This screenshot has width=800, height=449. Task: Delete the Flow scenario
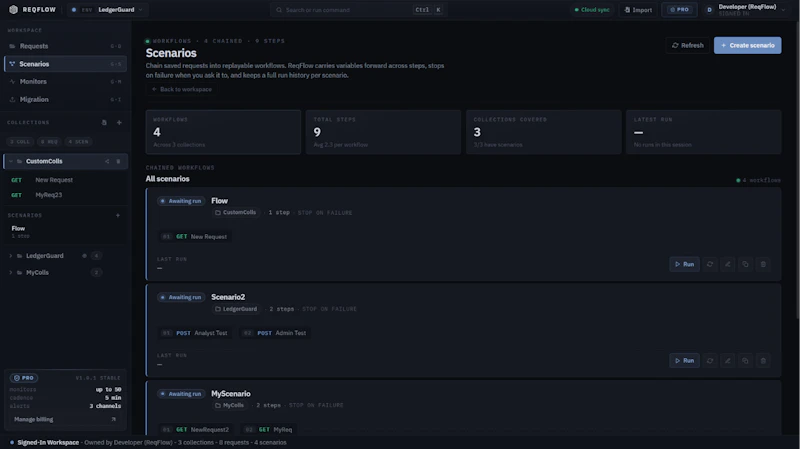tap(763, 264)
